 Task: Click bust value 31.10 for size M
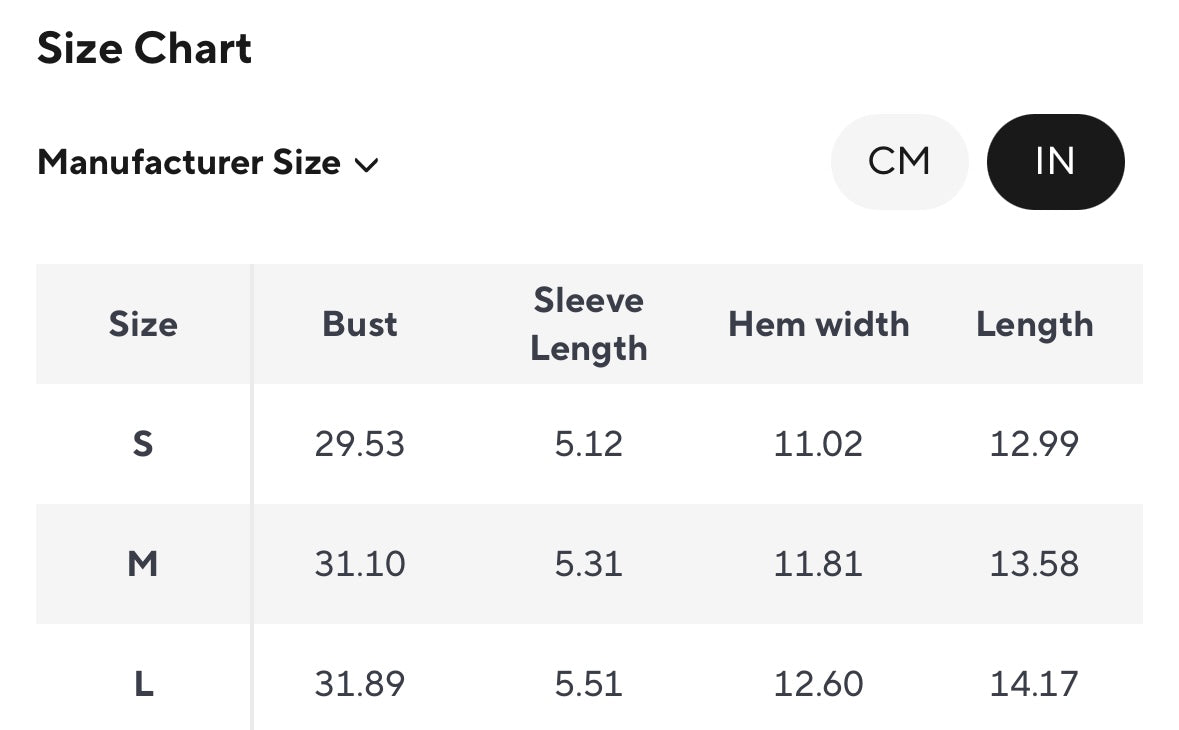[x=360, y=564]
